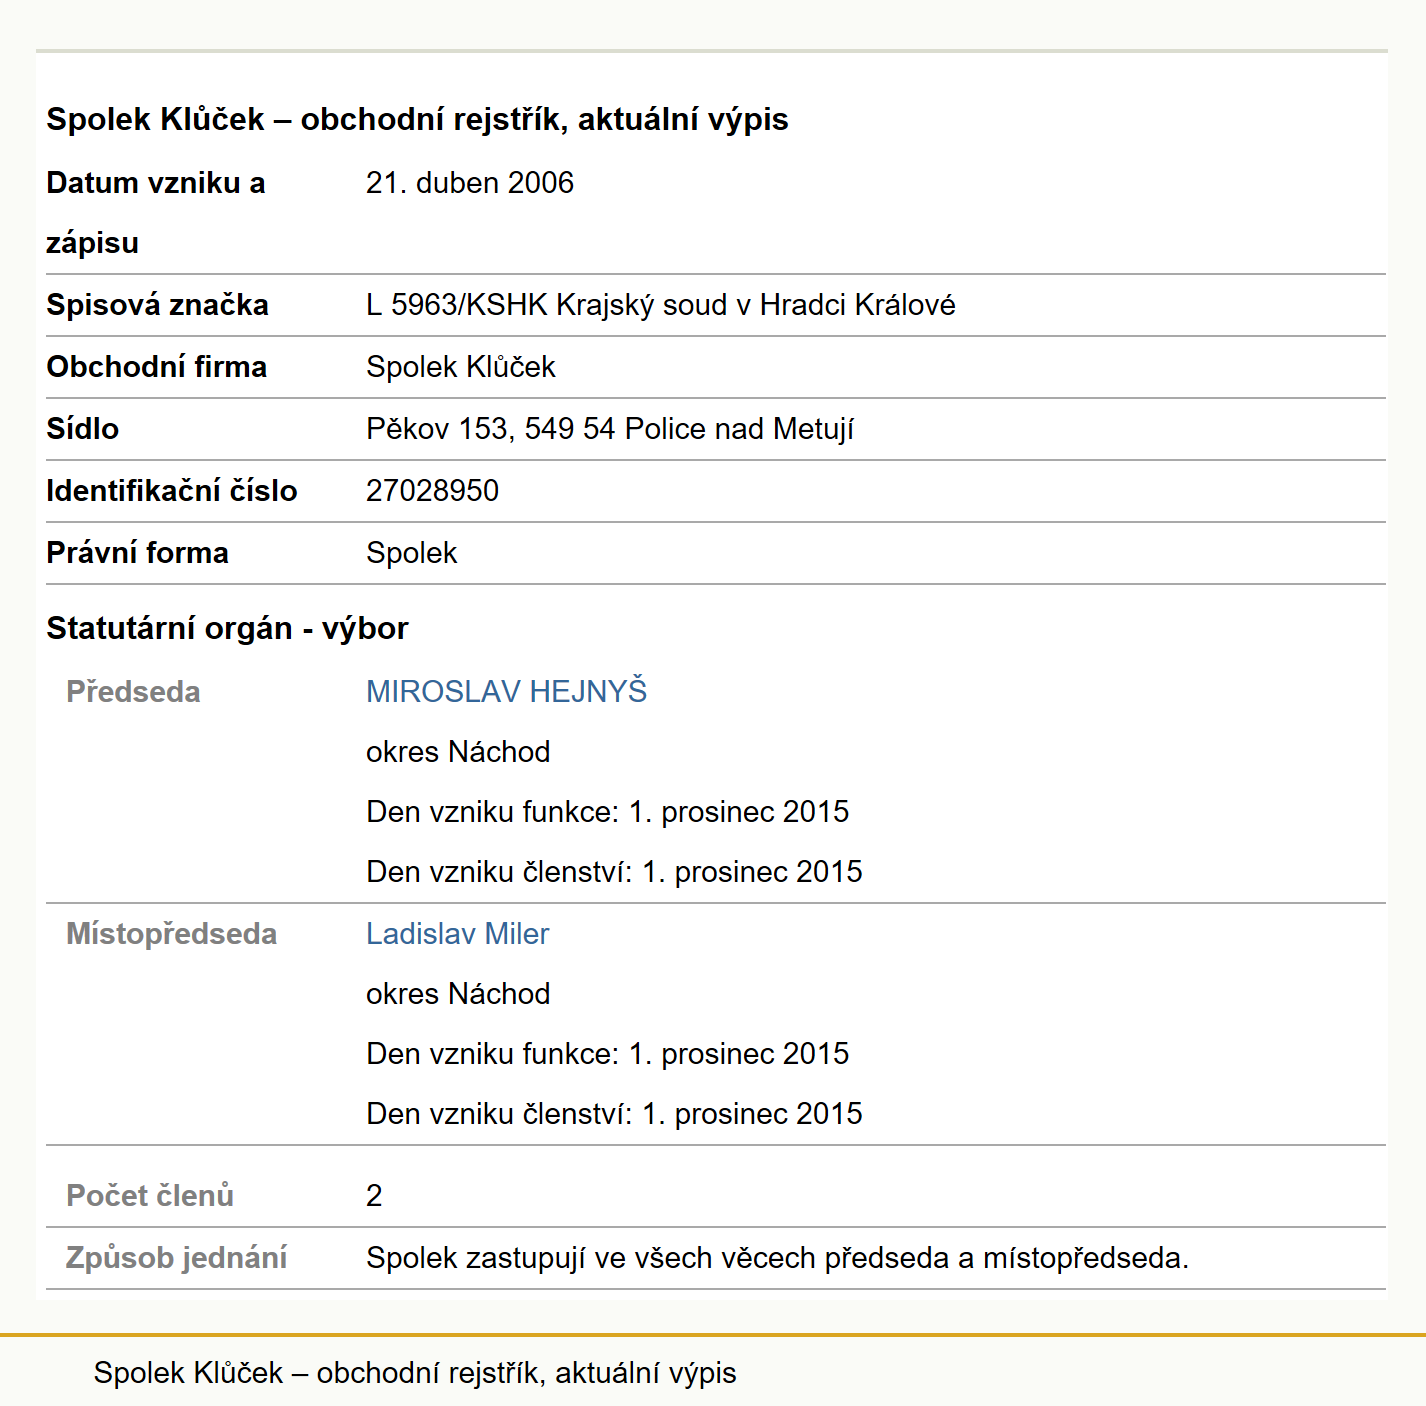Click okres Náchod under Miroslav Hejnyš

(458, 751)
